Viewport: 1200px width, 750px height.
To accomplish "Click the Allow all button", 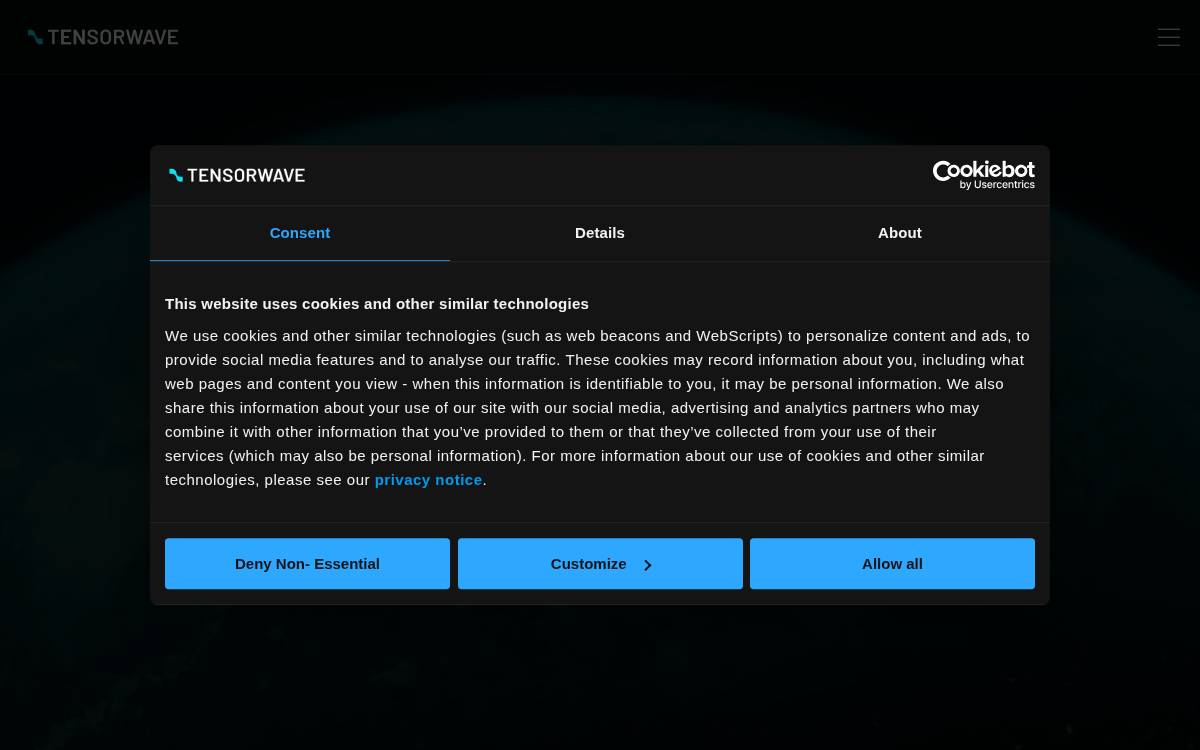I will [x=892, y=564].
